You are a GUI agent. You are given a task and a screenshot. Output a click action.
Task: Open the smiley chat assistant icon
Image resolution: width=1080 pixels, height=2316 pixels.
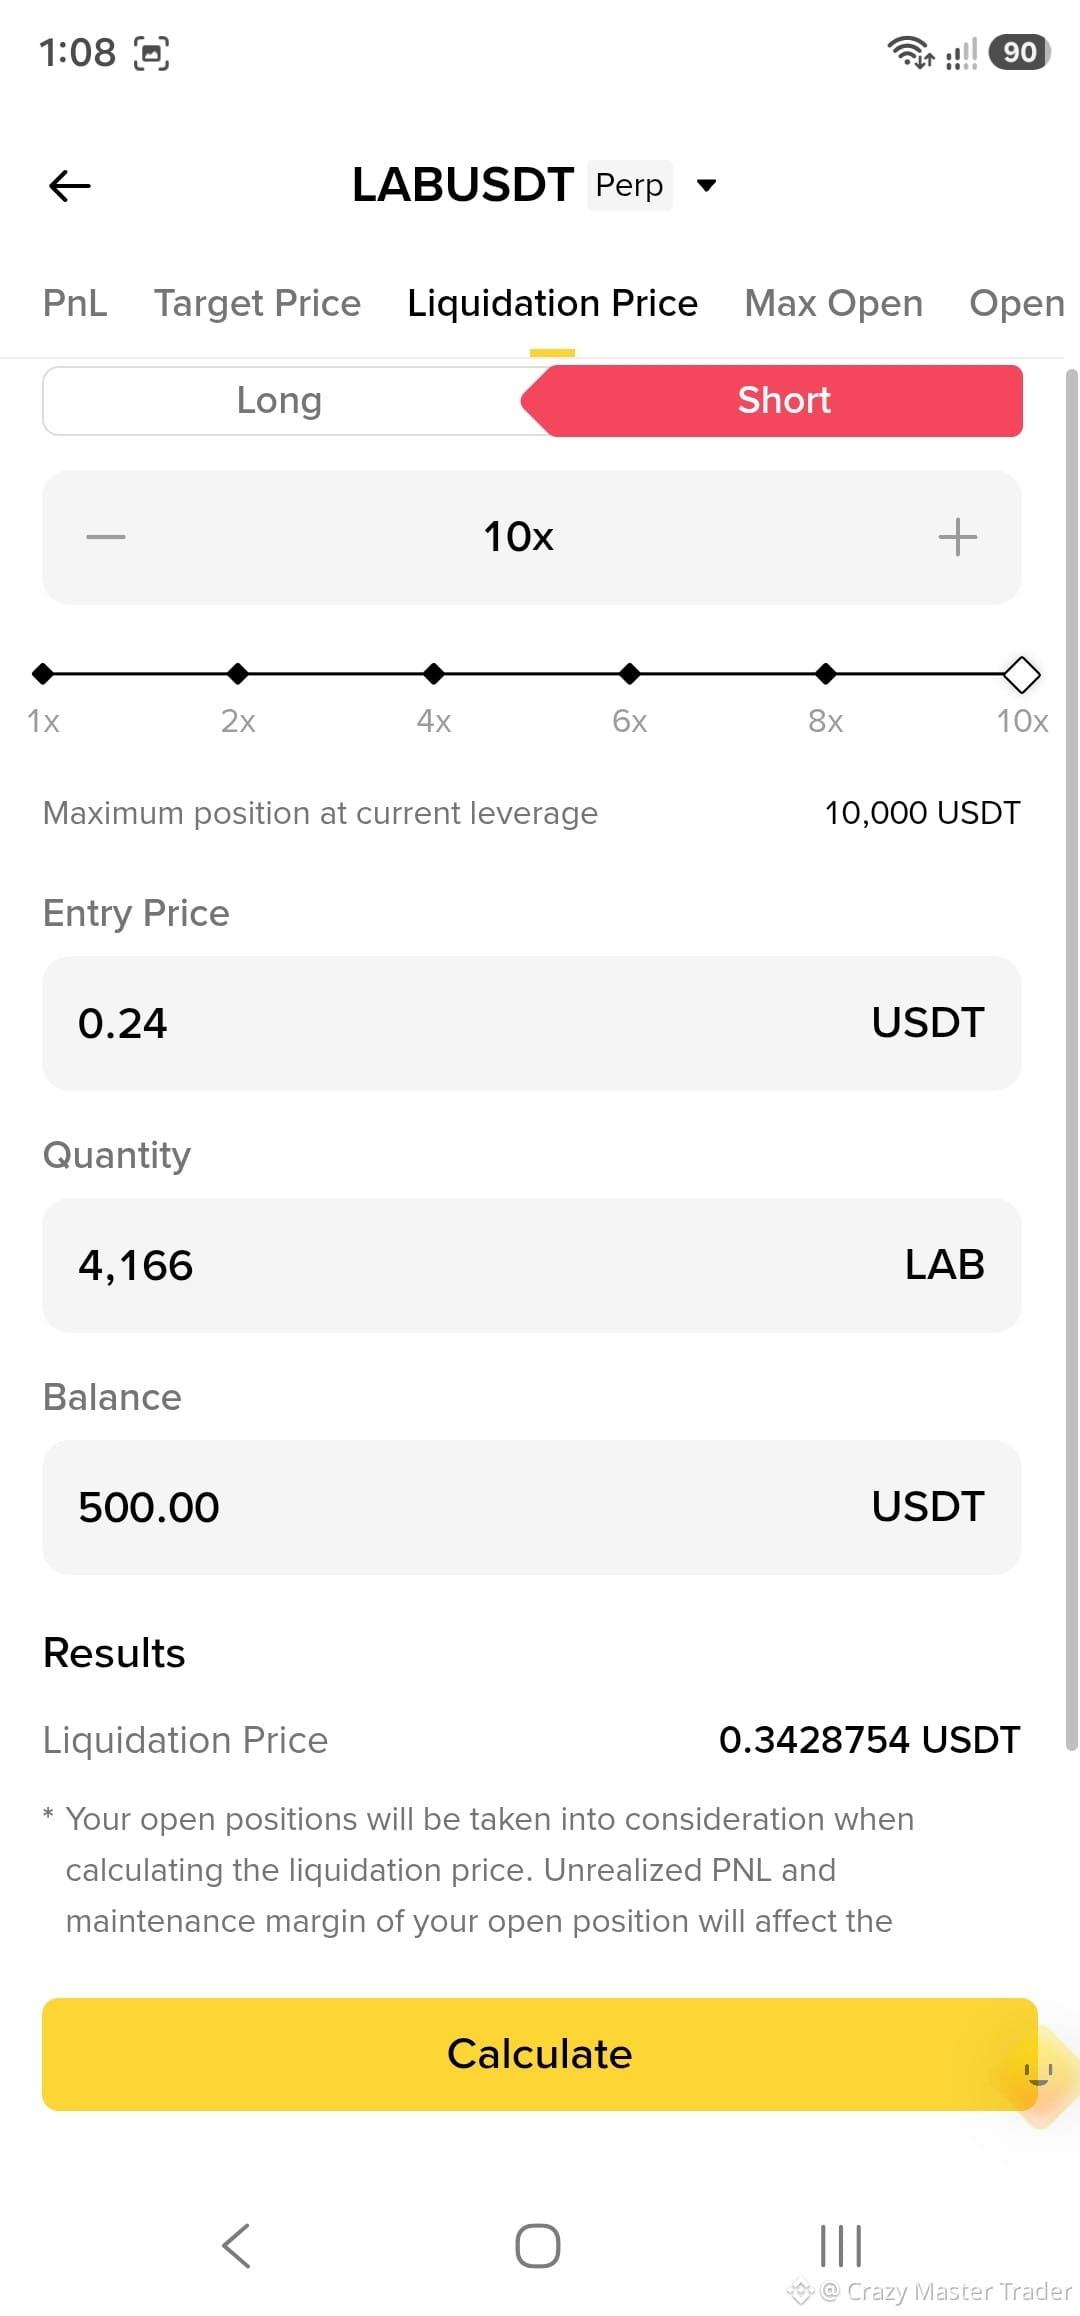pyautogui.click(x=1039, y=2075)
